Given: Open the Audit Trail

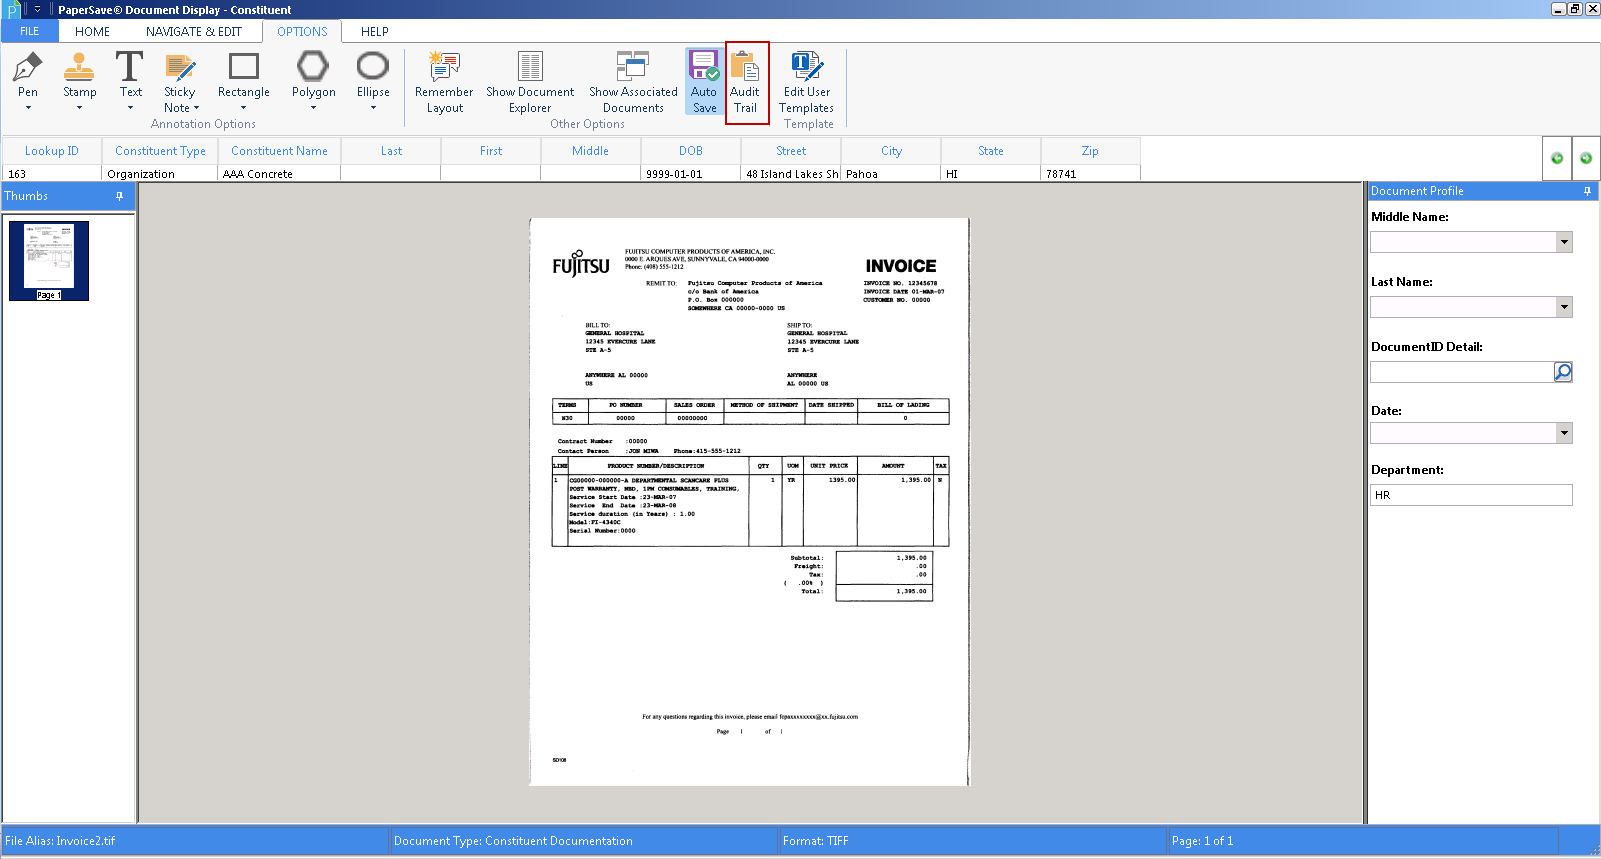Looking at the screenshot, I should [x=746, y=82].
